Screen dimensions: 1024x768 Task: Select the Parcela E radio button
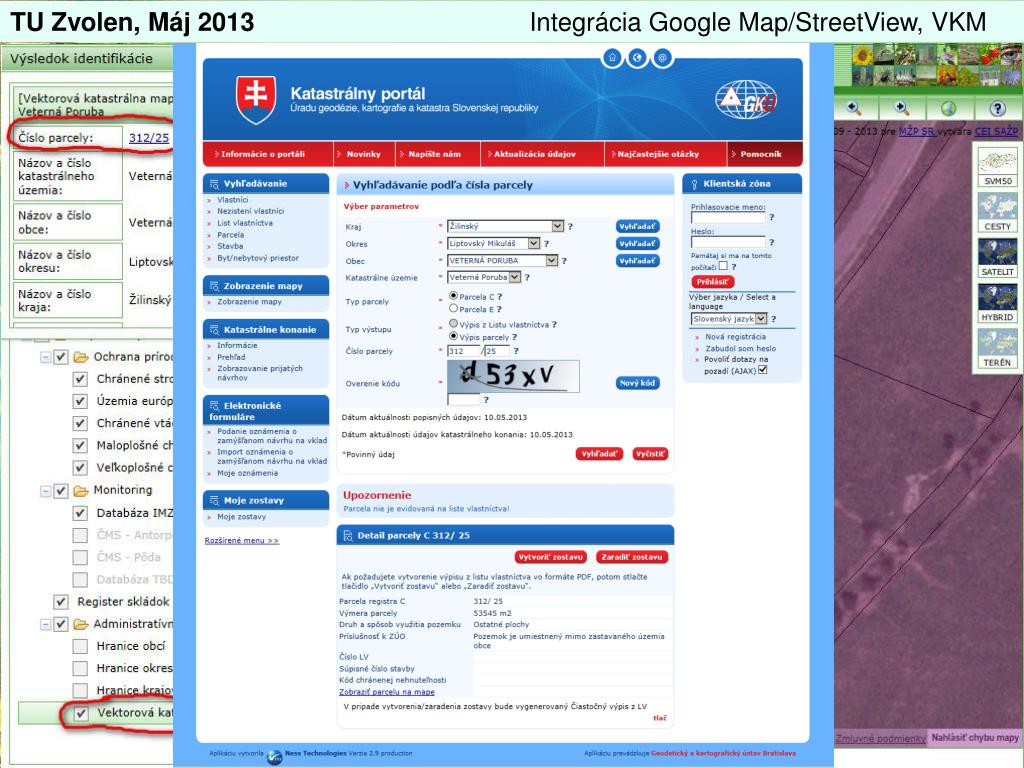[453, 308]
